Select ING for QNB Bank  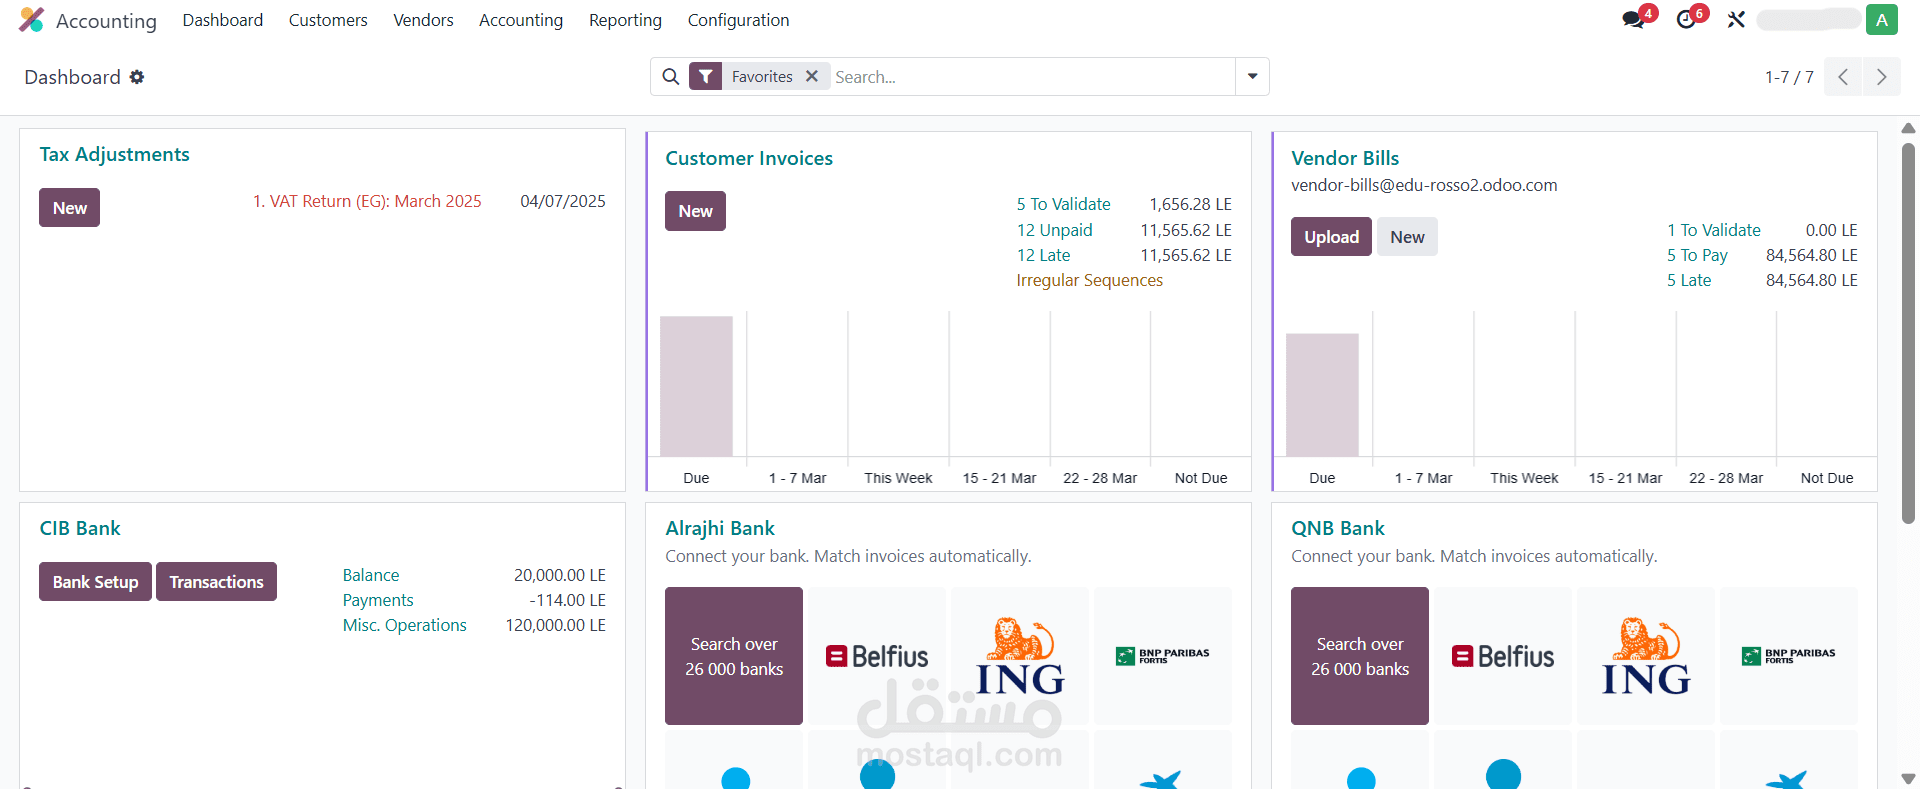coord(1646,656)
